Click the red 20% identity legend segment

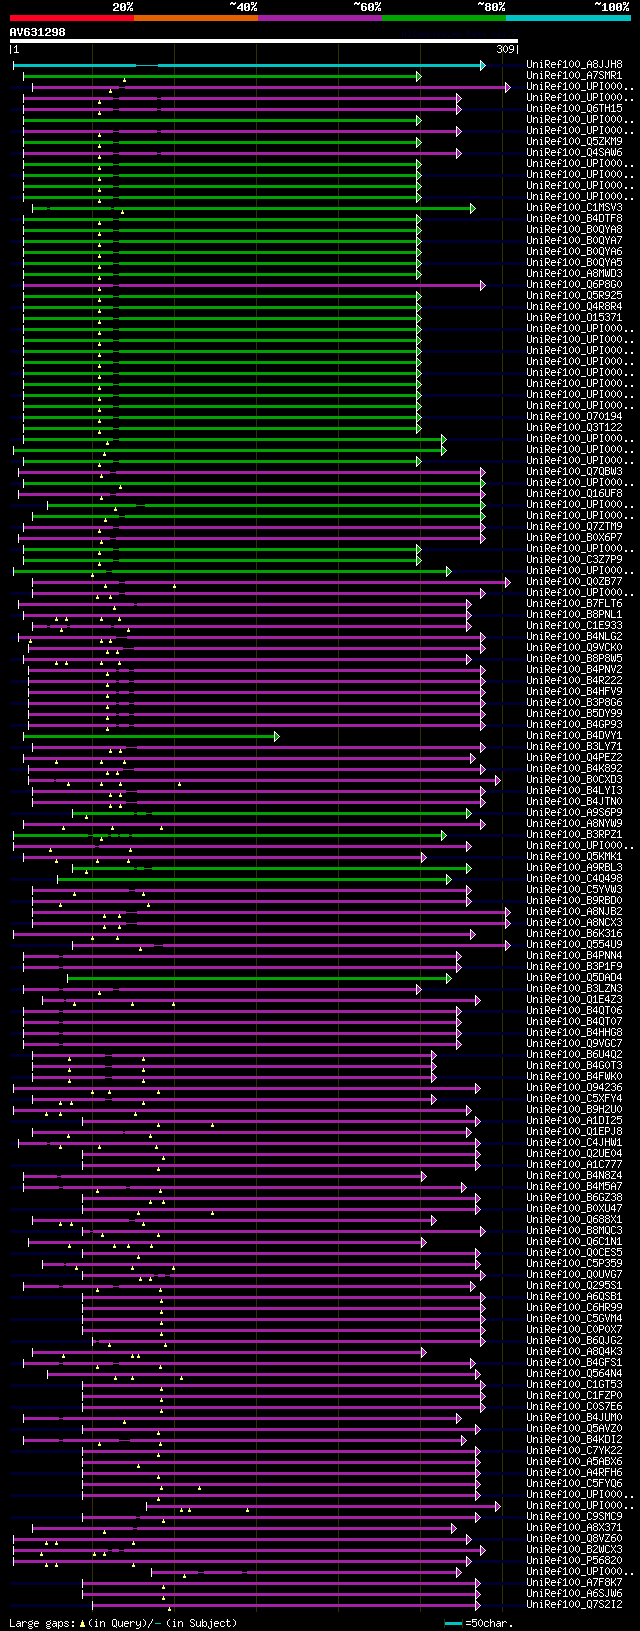click(71, 18)
